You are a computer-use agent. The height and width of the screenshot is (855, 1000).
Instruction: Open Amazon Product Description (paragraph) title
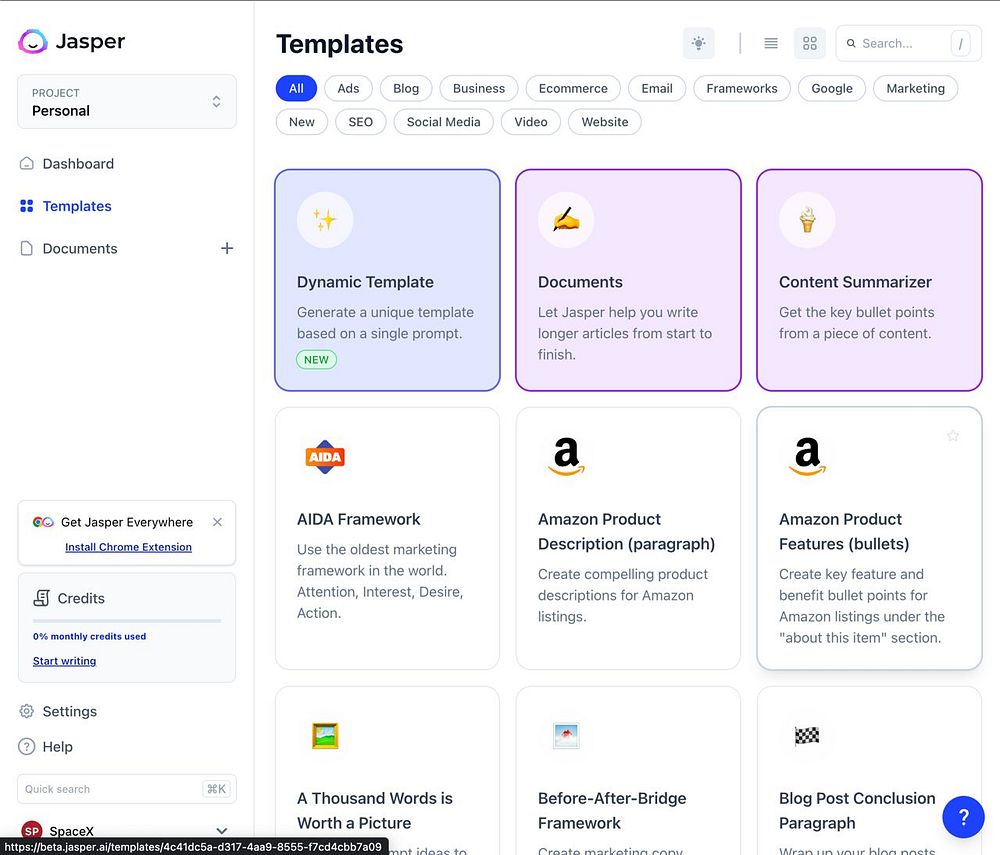(x=626, y=531)
